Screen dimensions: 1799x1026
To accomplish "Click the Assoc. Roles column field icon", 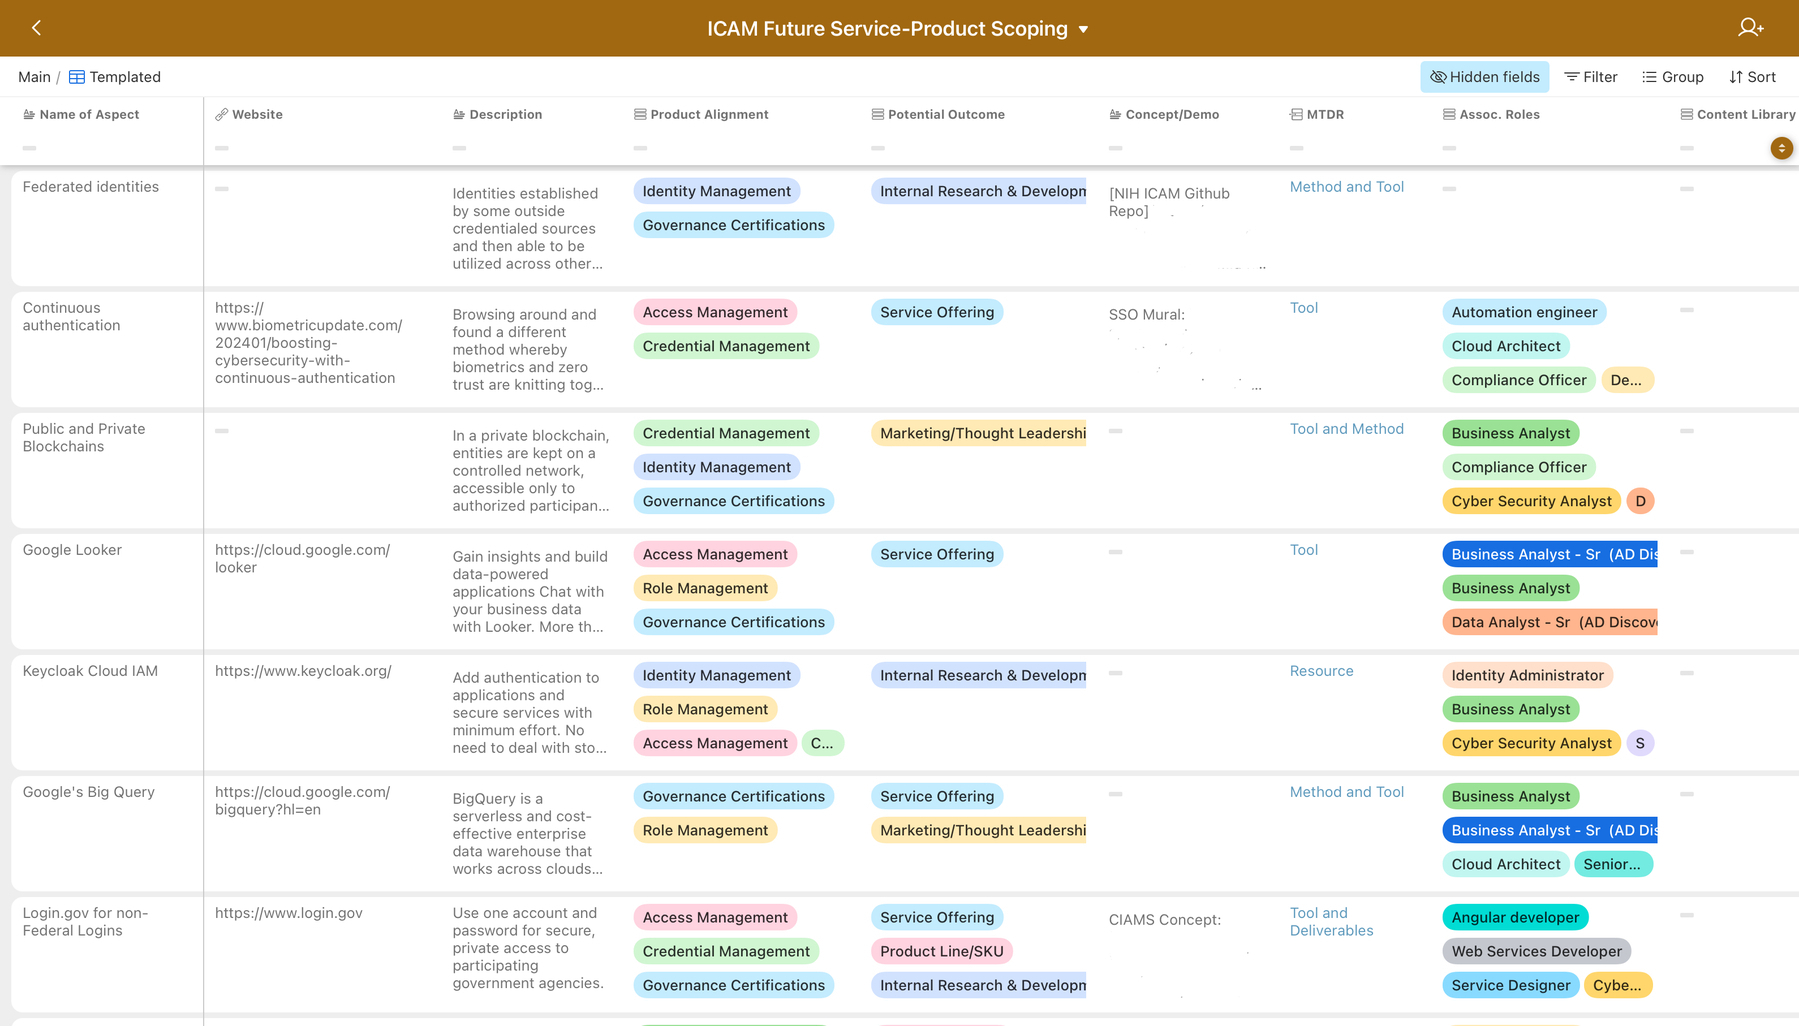I will point(1449,114).
